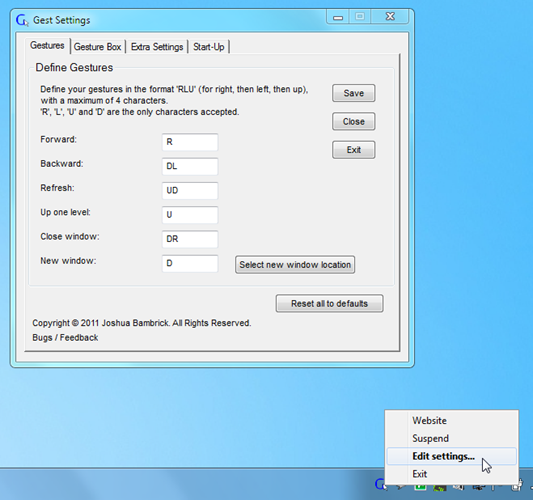This screenshot has height=500, width=533.
Task: Click the Up one level gesture field
Action: pos(190,215)
